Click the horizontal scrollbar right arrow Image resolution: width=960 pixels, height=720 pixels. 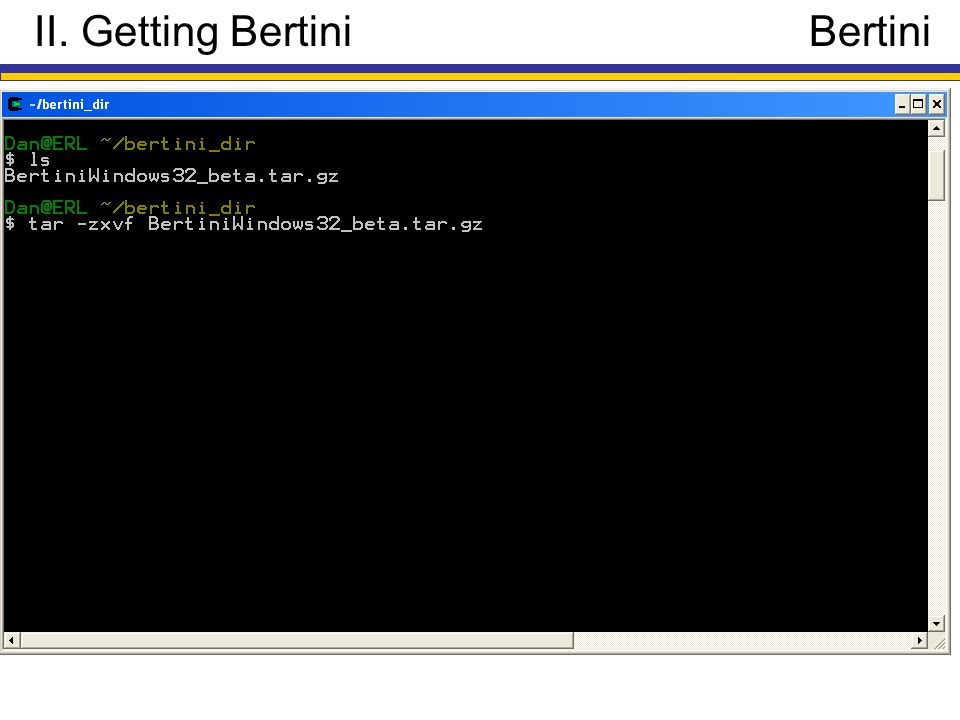coord(920,641)
